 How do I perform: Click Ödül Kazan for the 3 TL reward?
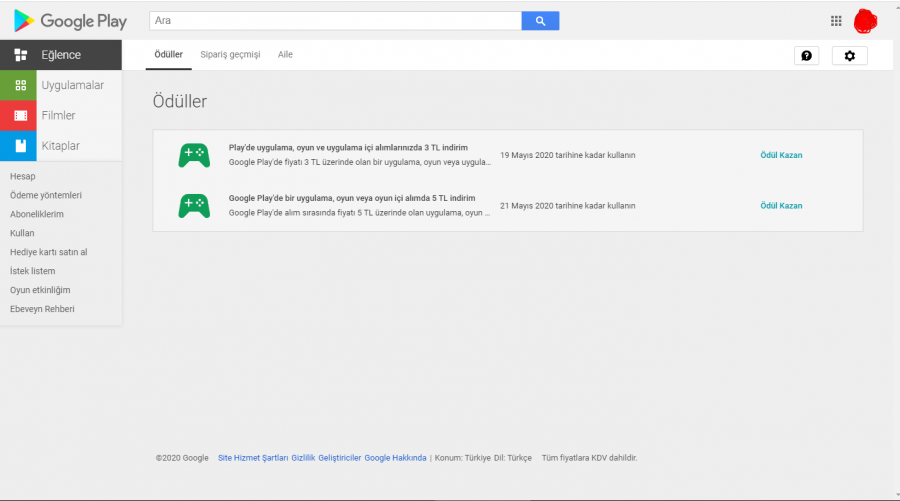781,155
